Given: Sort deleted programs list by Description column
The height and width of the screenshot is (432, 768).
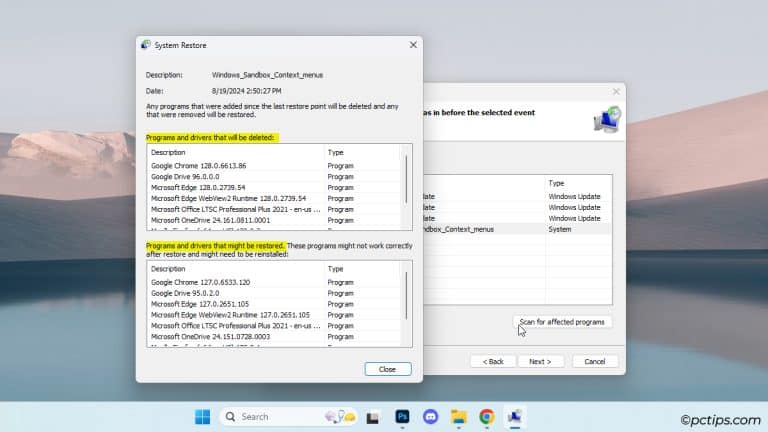Looking at the screenshot, I should [x=235, y=152].
